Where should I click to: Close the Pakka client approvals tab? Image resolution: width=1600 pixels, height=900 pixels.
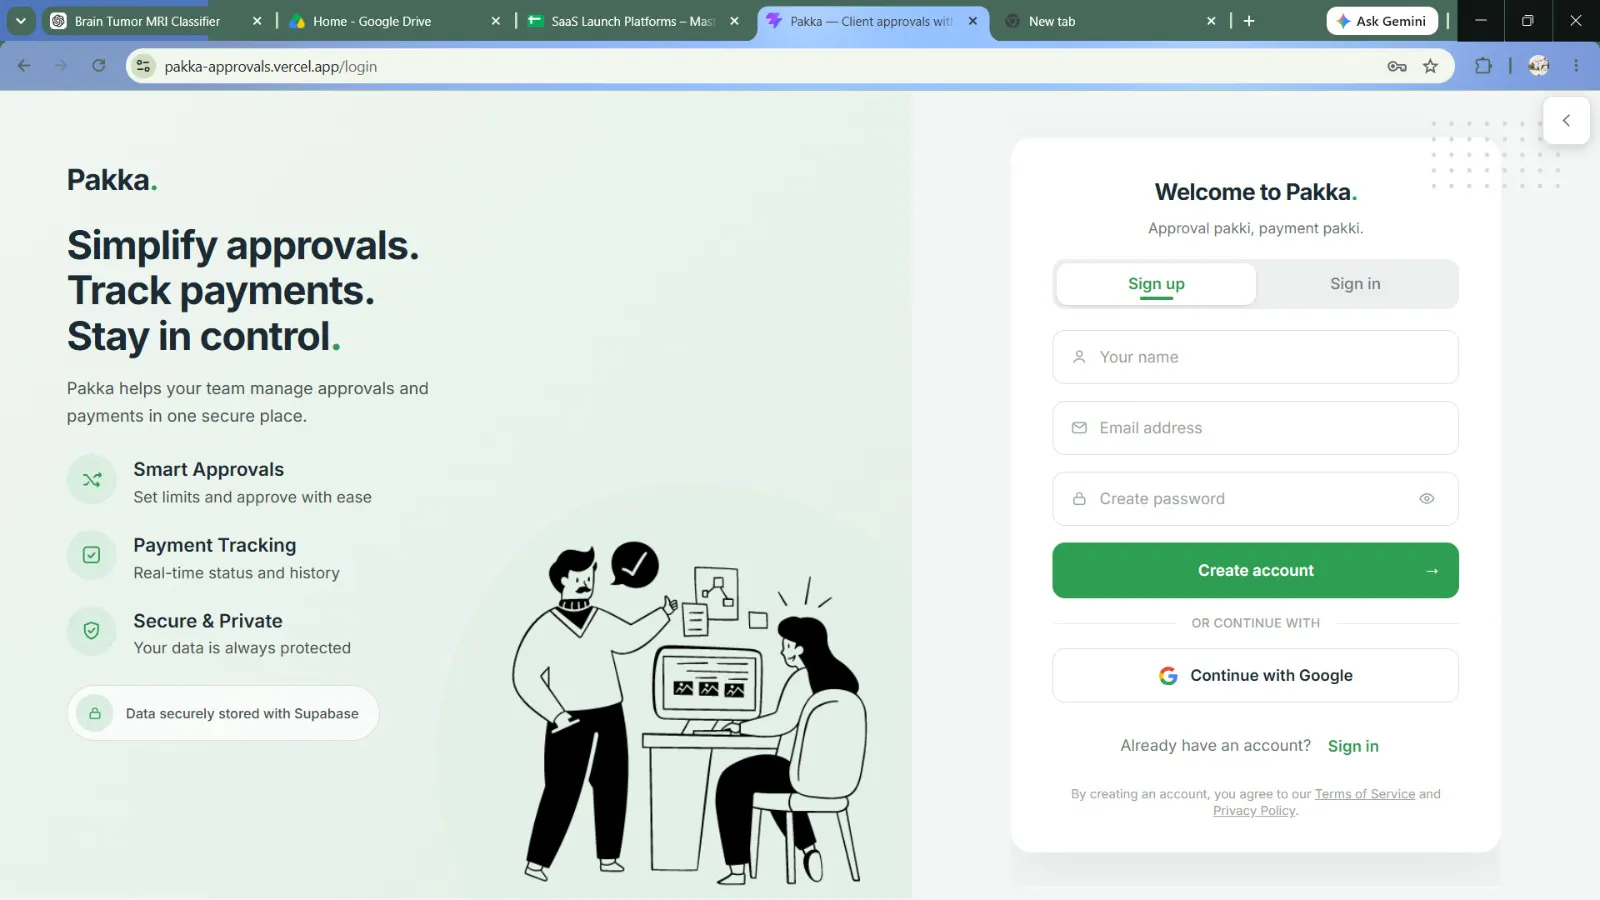tap(973, 21)
